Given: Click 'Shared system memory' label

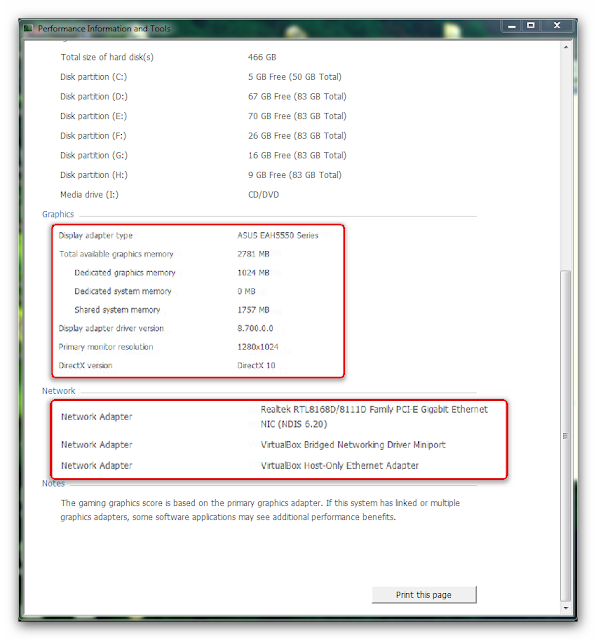Looking at the screenshot, I should [117, 310].
